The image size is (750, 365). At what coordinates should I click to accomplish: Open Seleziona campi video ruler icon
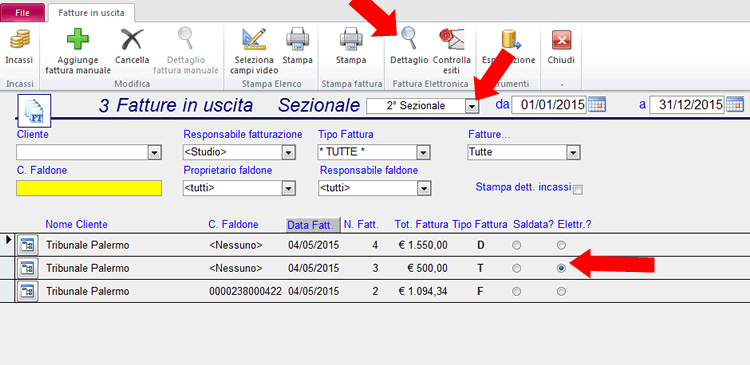[x=254, y=39]
